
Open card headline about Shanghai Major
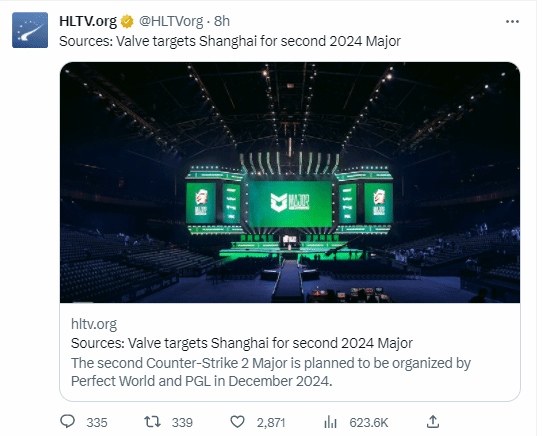pyautogui.click(x=242, y=343)
